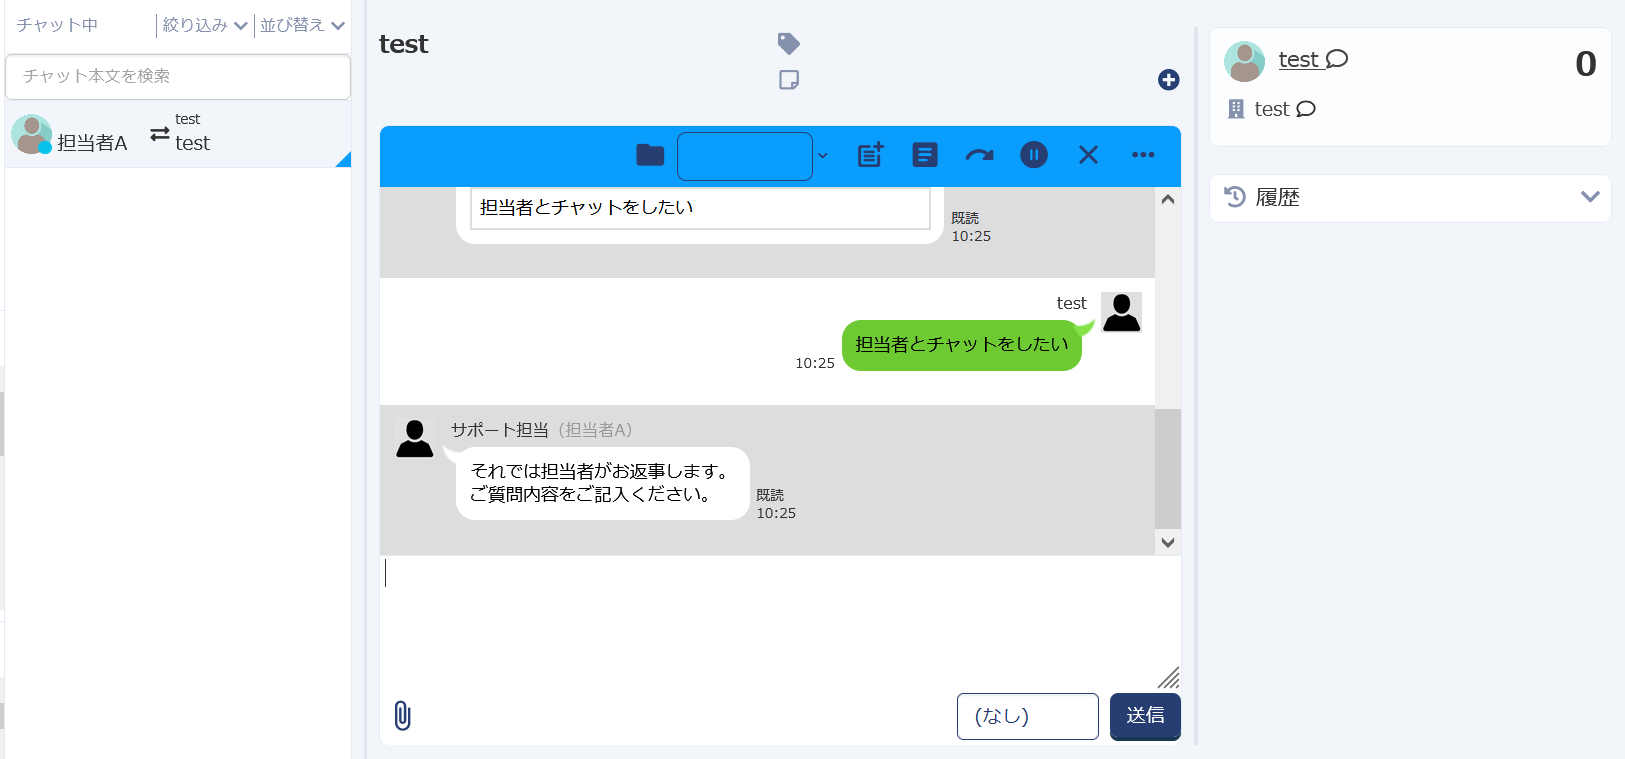Click the add-note icon in chat toolbar

(x=870, y=155)
